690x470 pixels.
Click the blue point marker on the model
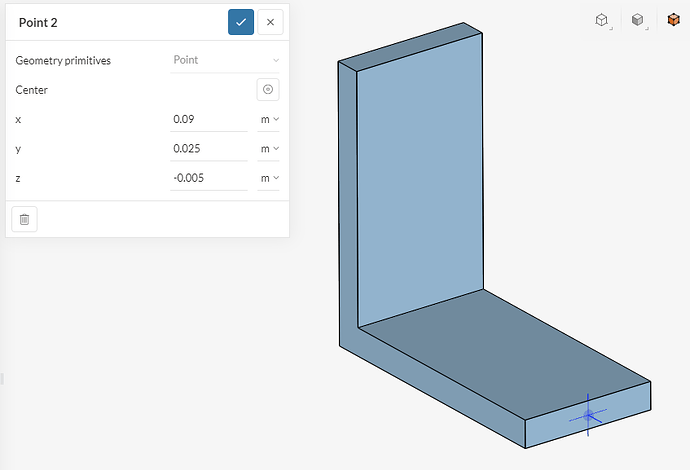coord(588,415)
